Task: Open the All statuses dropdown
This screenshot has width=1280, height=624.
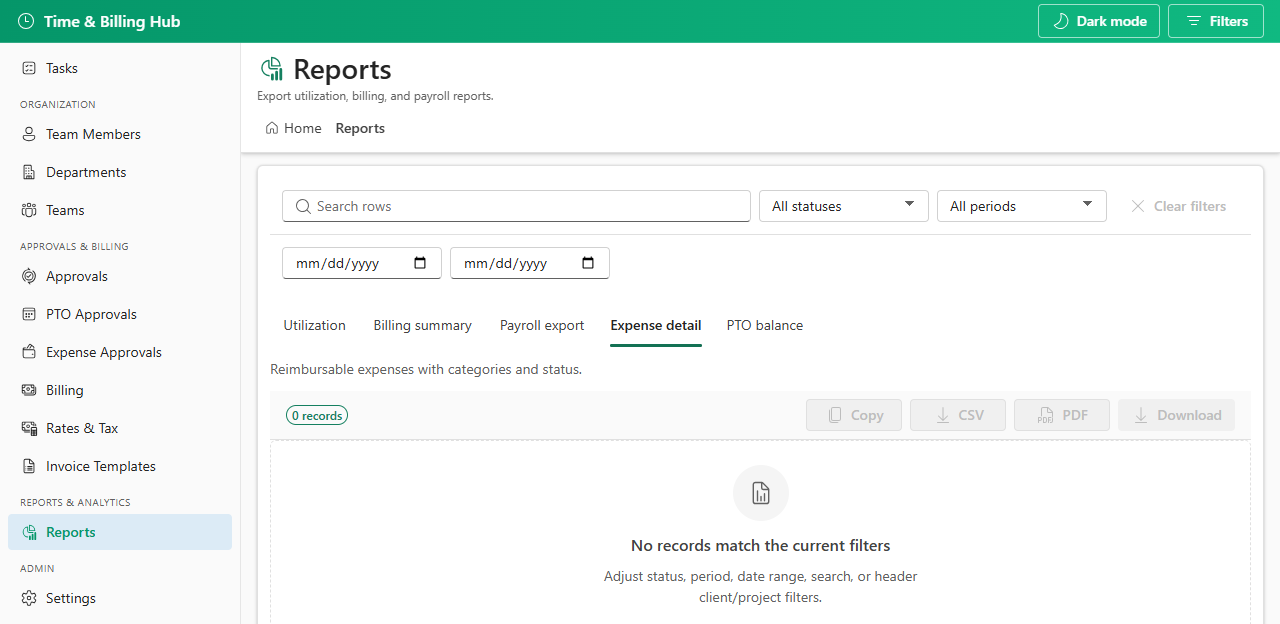Action: tap(844, 206)
